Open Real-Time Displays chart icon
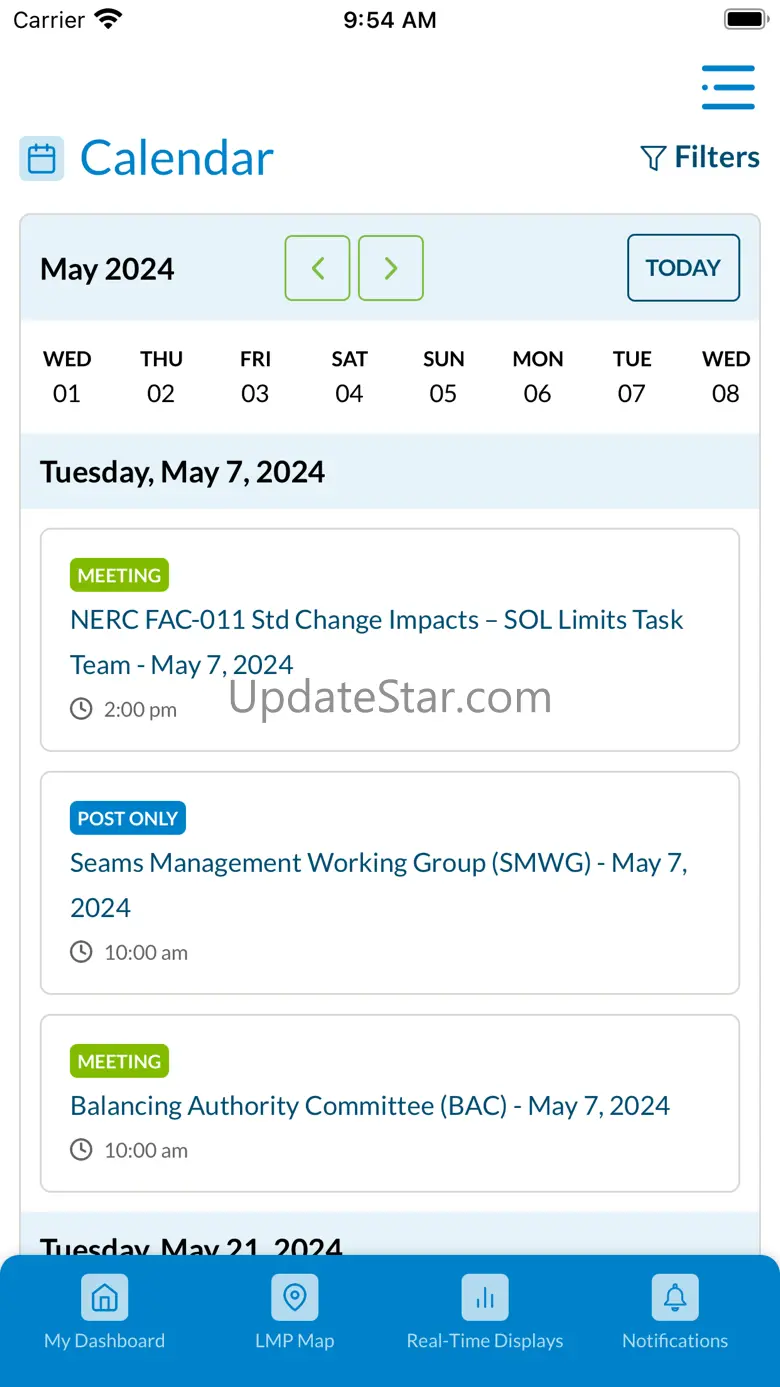Screen dimensions: 780x1387 485,1298
